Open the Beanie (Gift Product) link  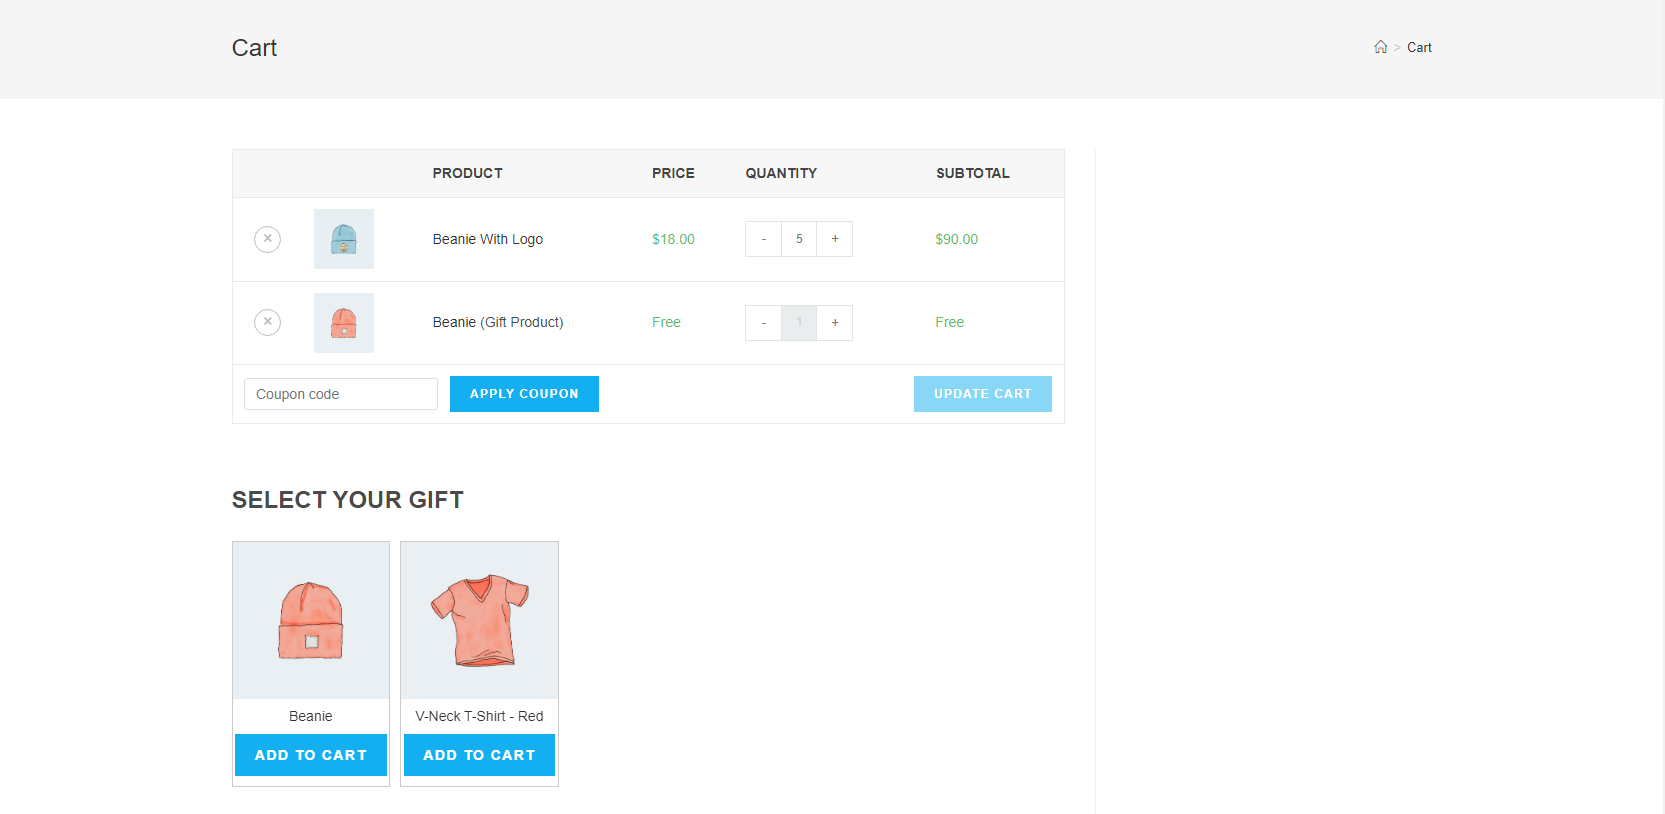(x=497, y=322)
